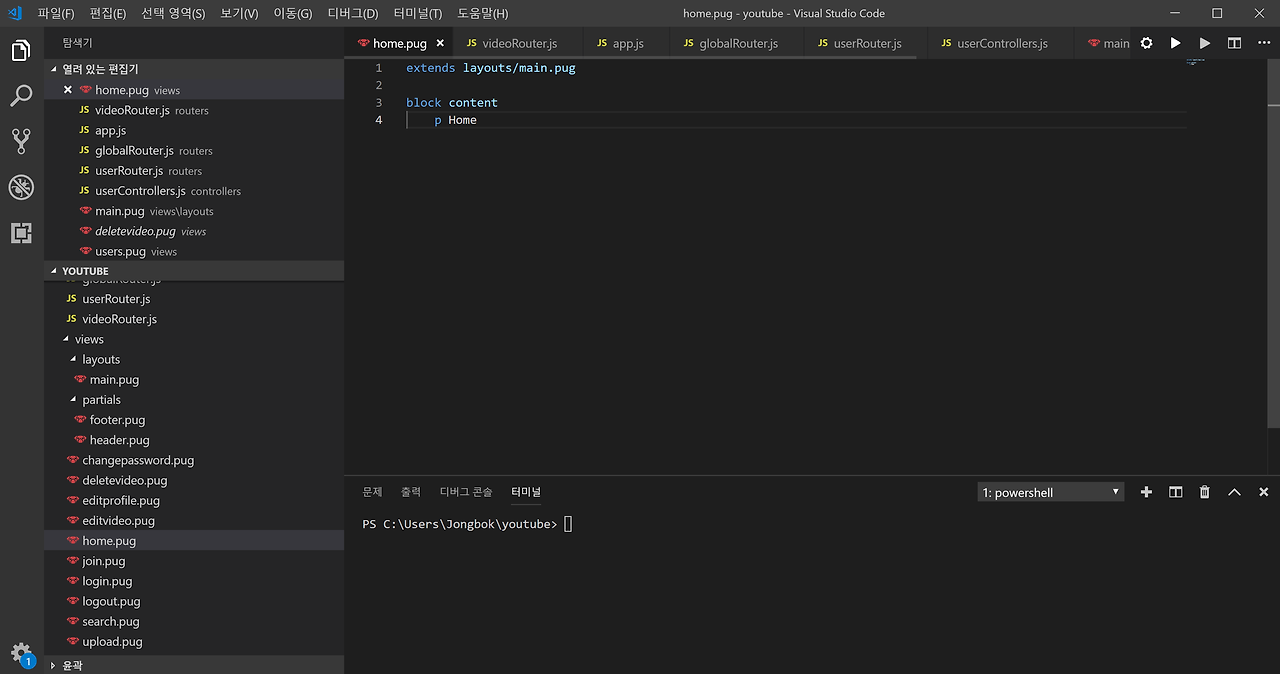Open the Extensions view in activity bar
1280x674 pixels.
tap(21, 233)
